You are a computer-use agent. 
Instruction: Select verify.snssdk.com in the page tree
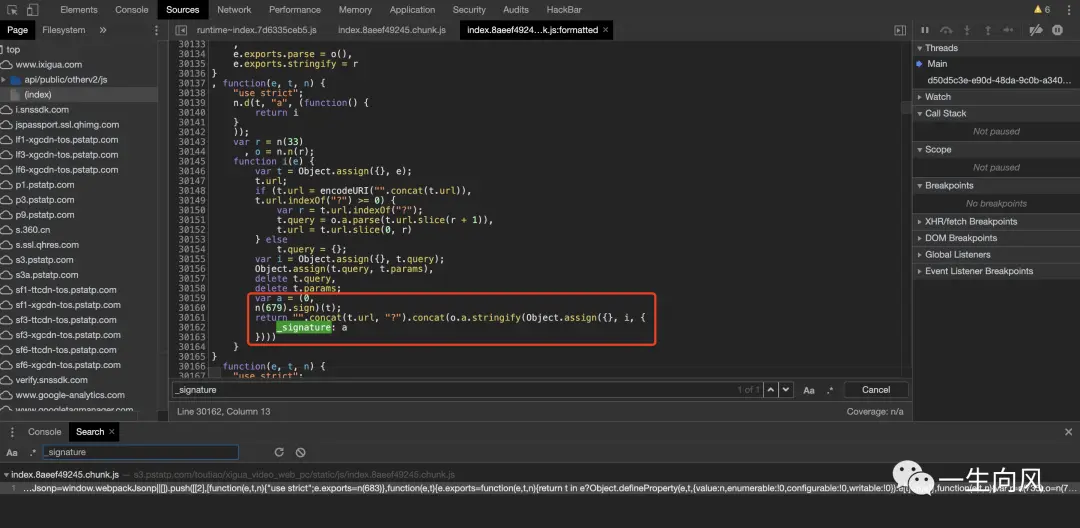pos(52,380)
